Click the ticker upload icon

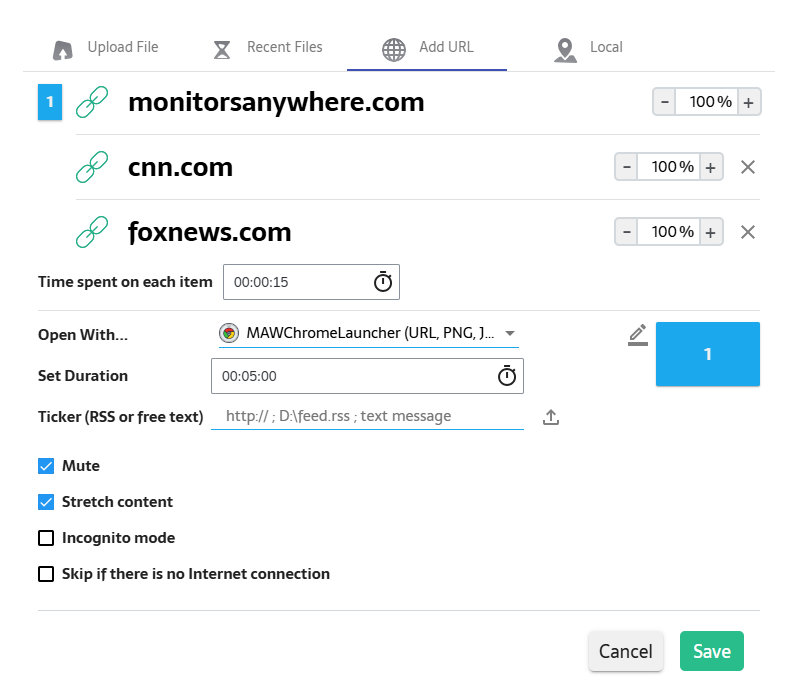point(551,417)
